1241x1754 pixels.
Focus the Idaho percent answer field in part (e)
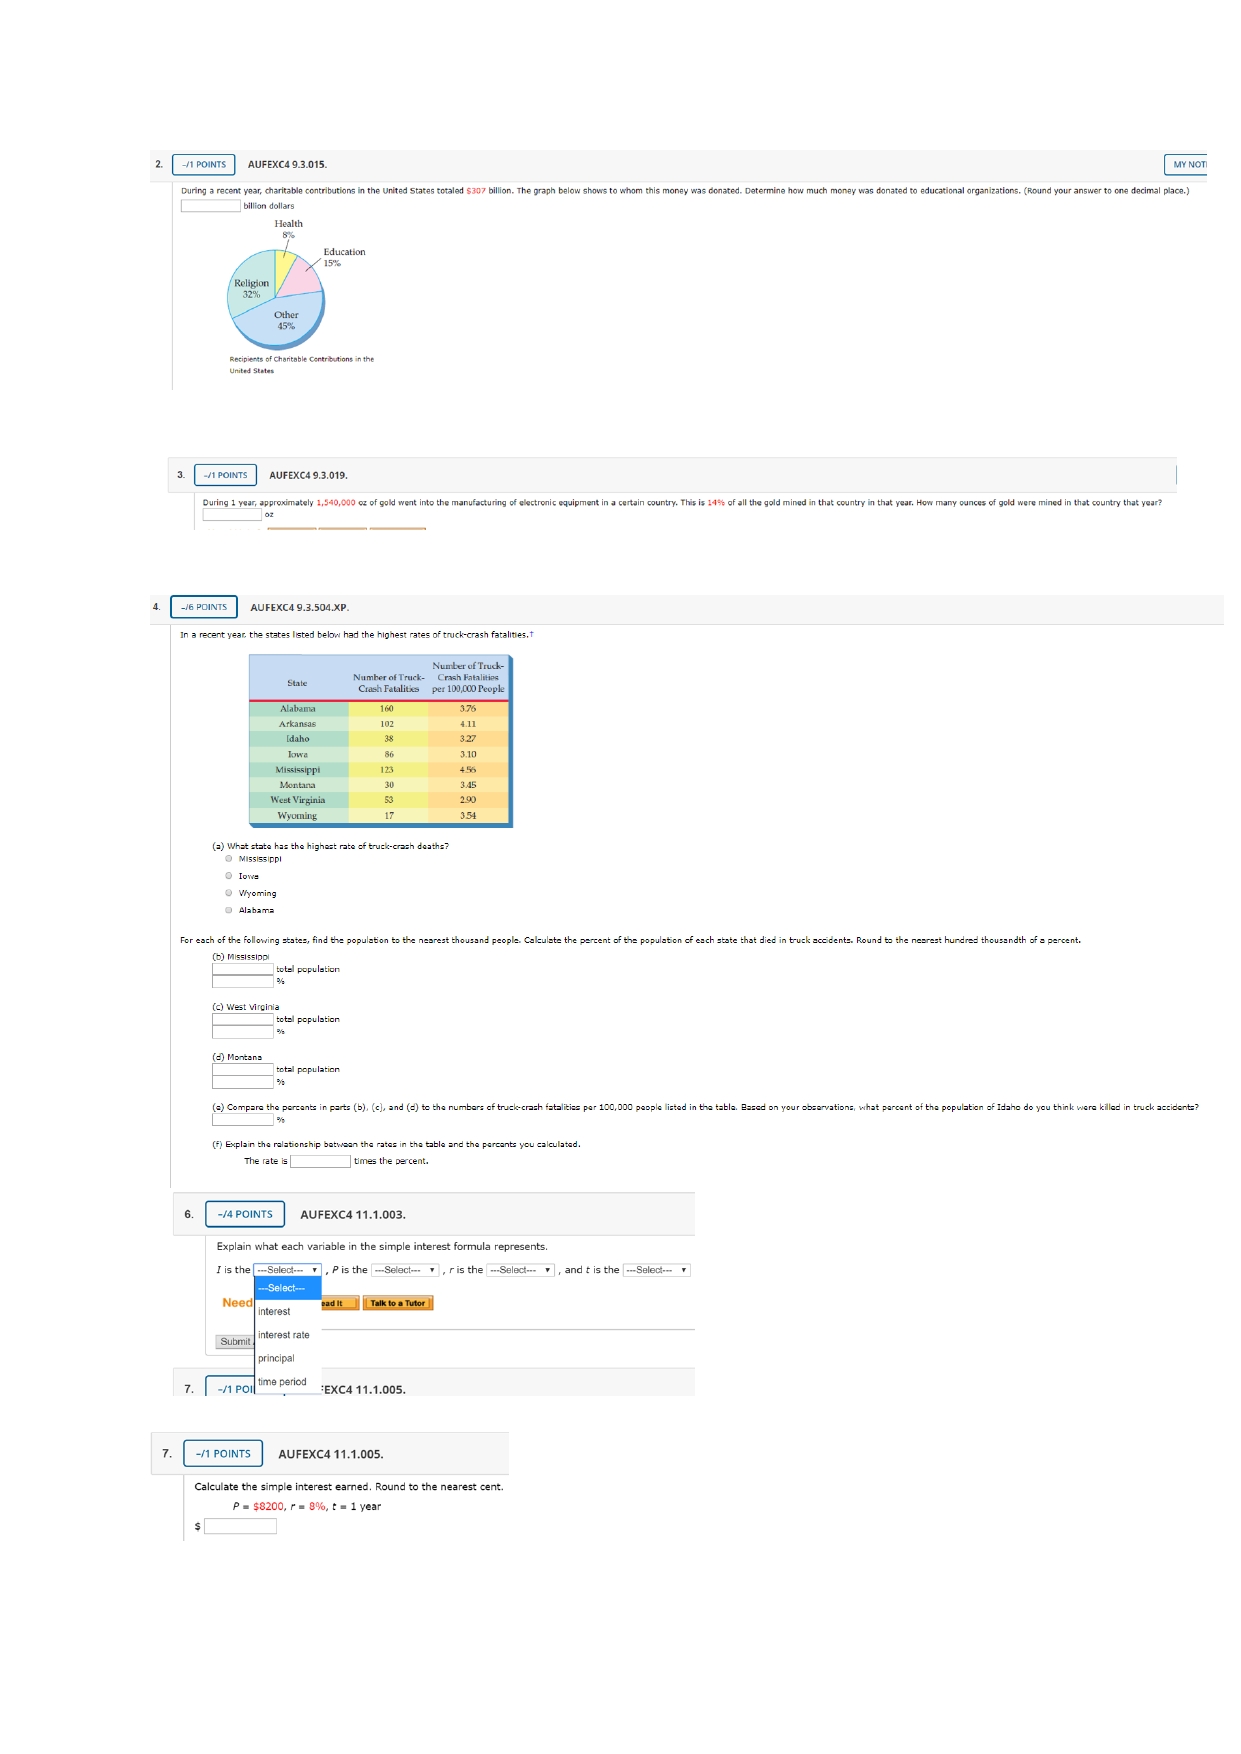[x=243, y=1120]
